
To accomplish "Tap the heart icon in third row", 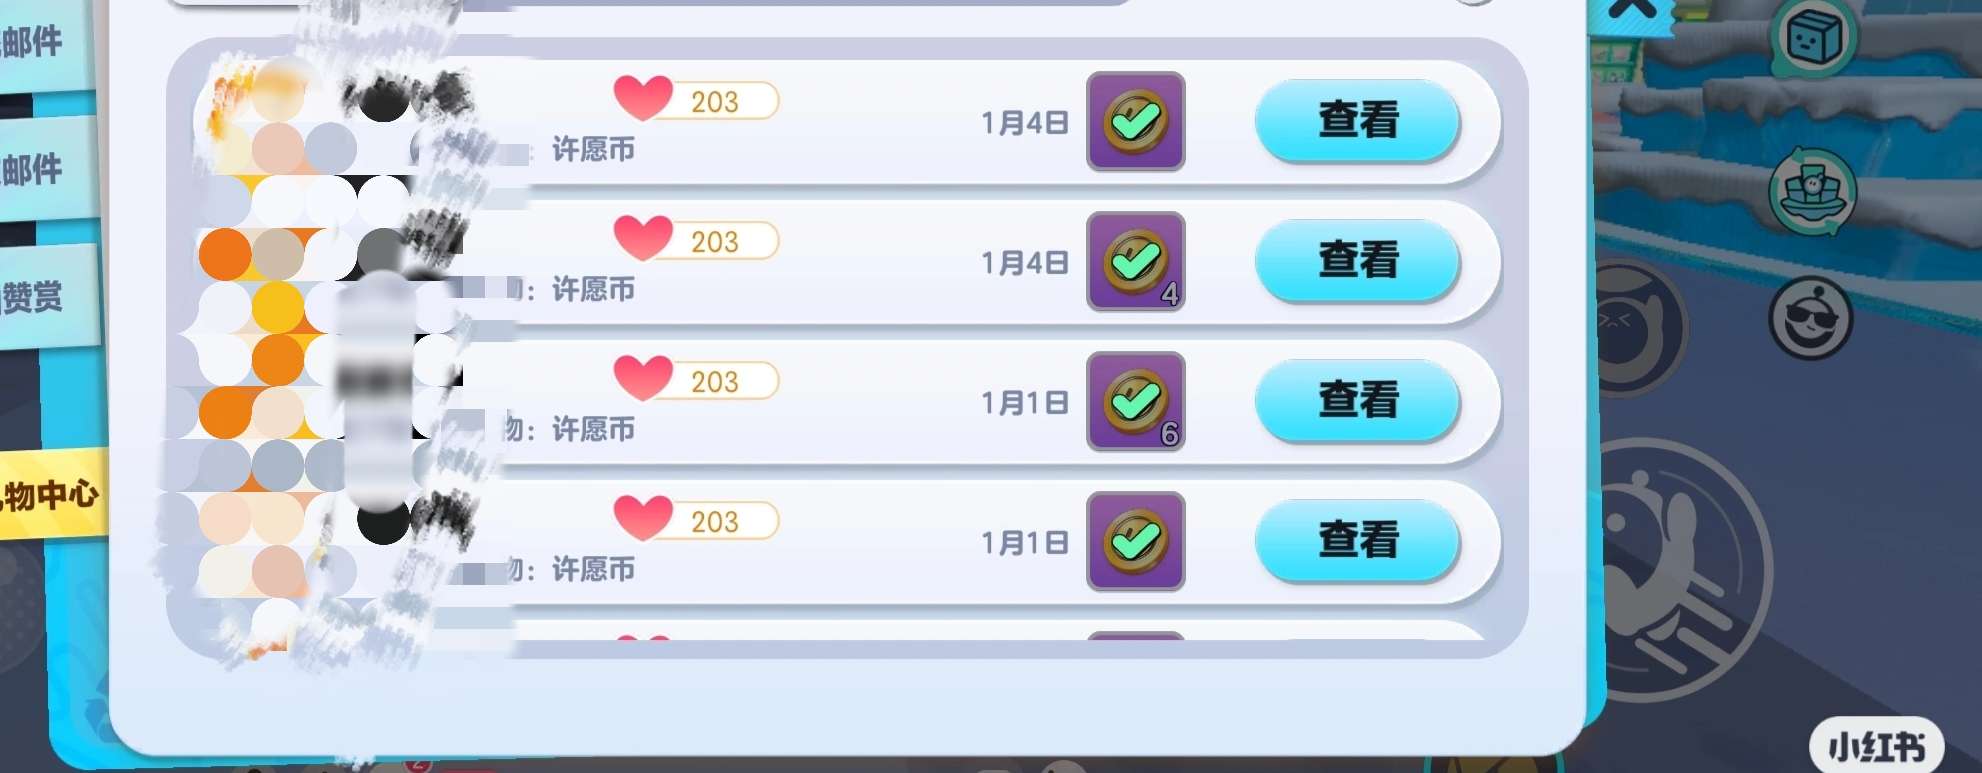I will [643, 378].
